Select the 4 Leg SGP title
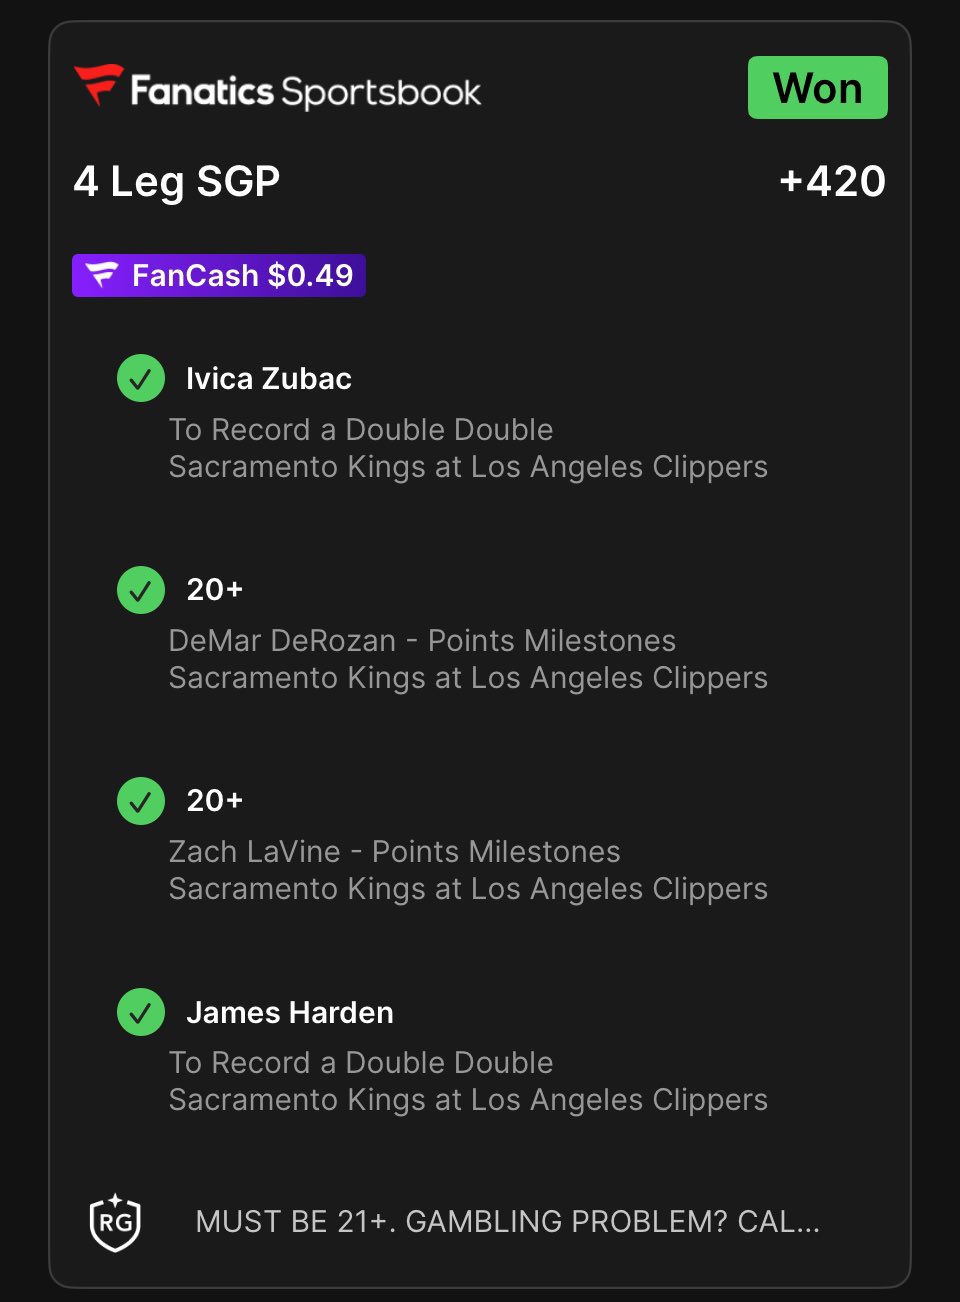The image size is (960, 1302). click(177, 182)
